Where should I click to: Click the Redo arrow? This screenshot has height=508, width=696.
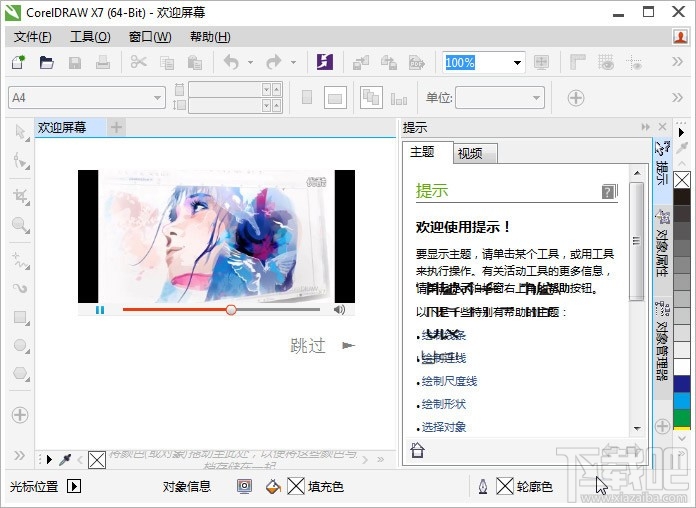click(x=274, y=62)
